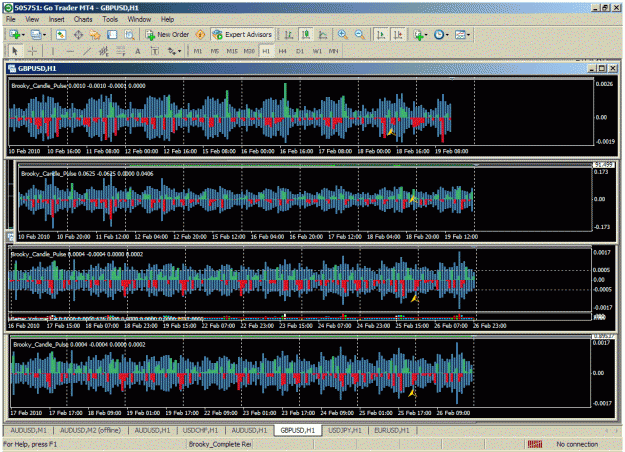The image size is (625, 452).
Task: Switch timeframe to H4
Action: [x=283, y=51]
